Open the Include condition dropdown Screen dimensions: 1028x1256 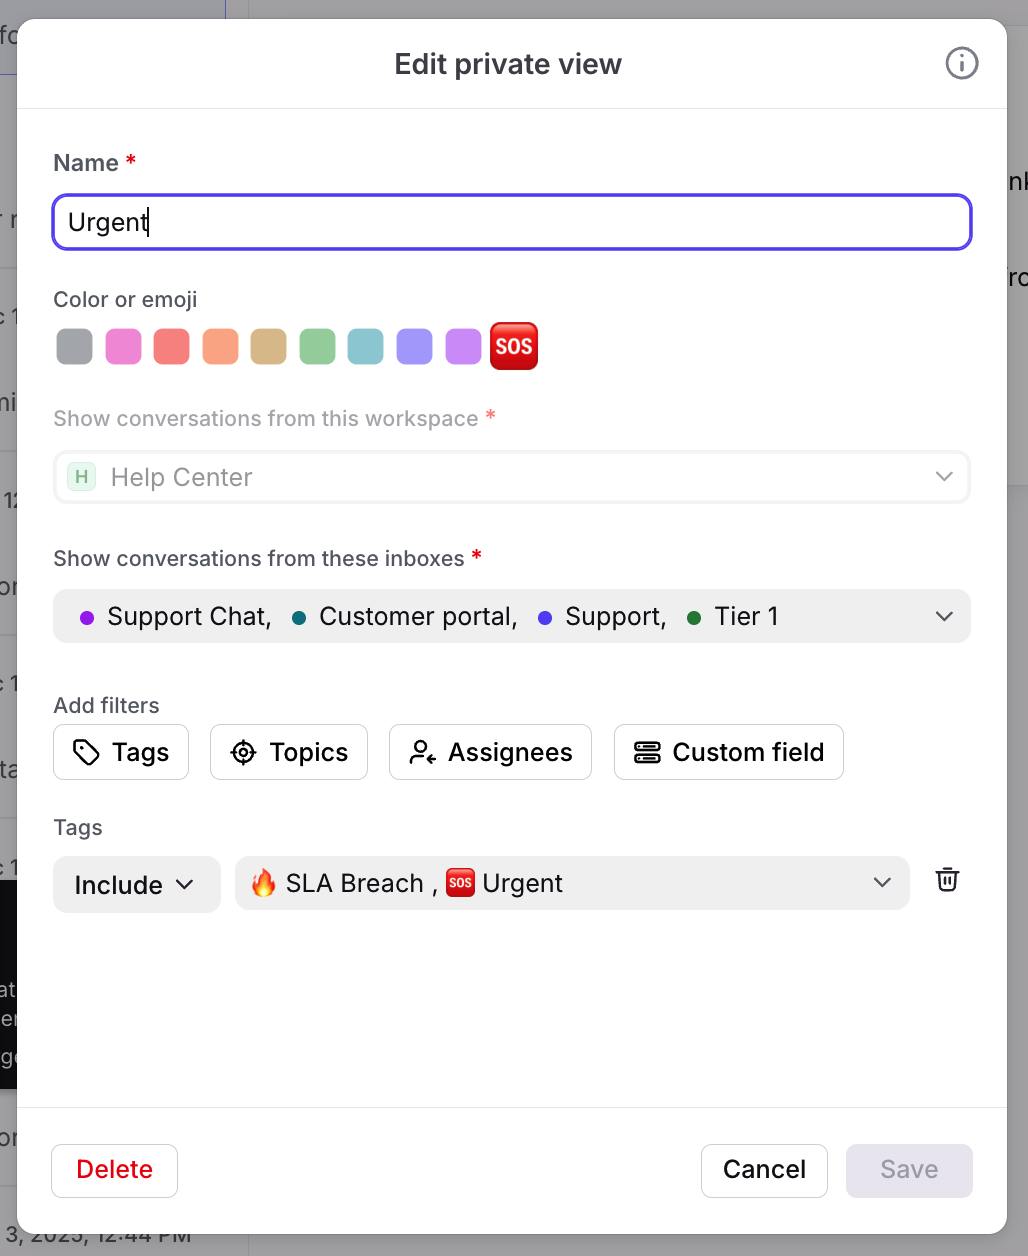136,884
